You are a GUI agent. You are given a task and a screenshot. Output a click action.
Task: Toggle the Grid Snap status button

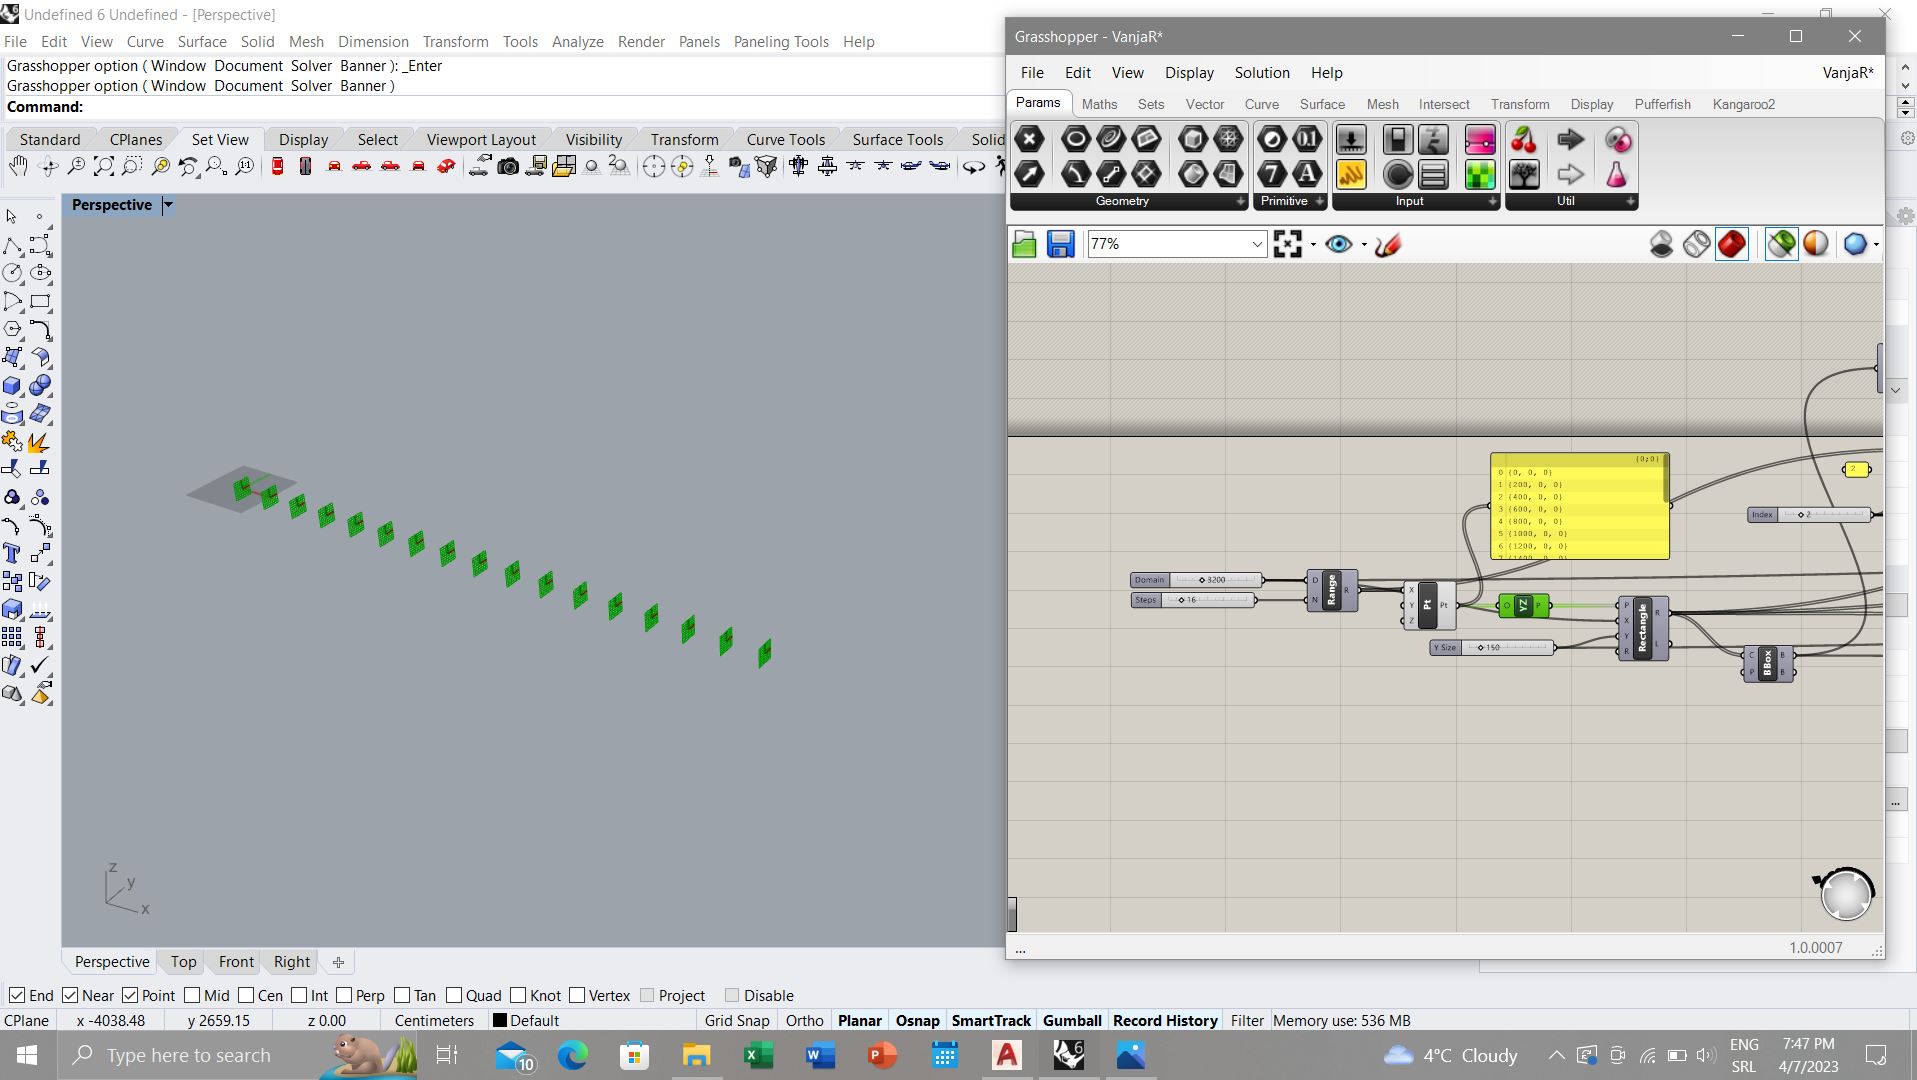pyautogui.click(x=736, y=1021)
